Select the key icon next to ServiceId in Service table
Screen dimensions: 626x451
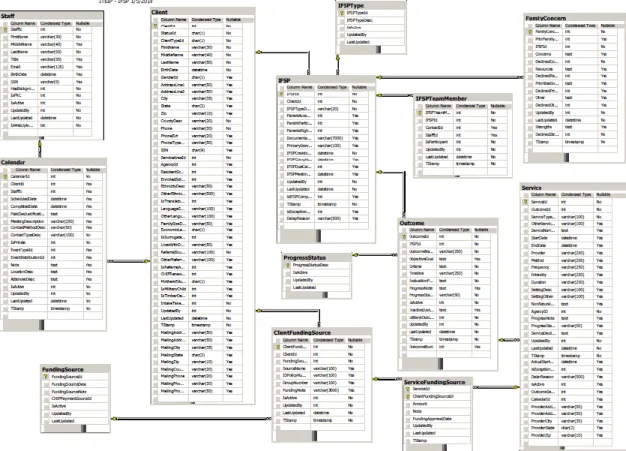(525, 202)
